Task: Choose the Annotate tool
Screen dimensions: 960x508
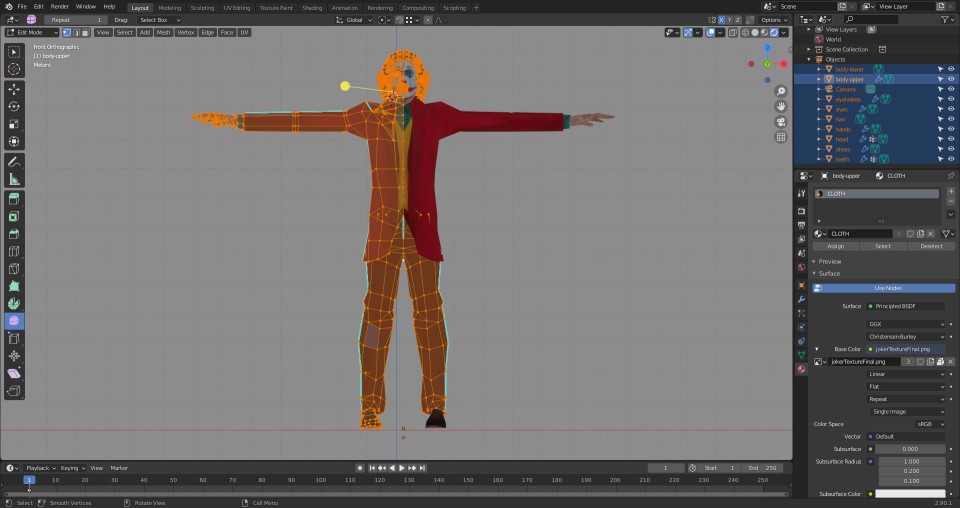Action: tap(14, 161)
